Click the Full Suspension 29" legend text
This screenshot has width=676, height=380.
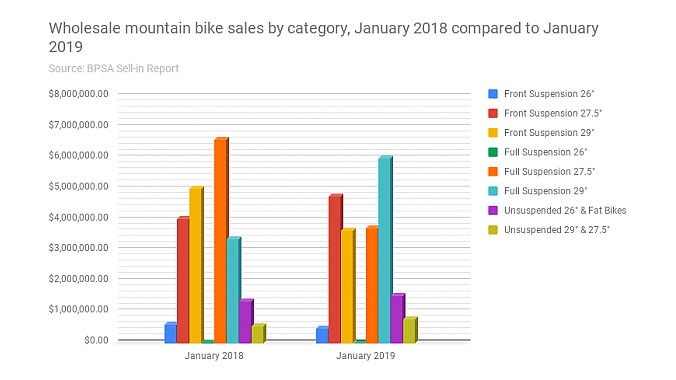[545, 191]
